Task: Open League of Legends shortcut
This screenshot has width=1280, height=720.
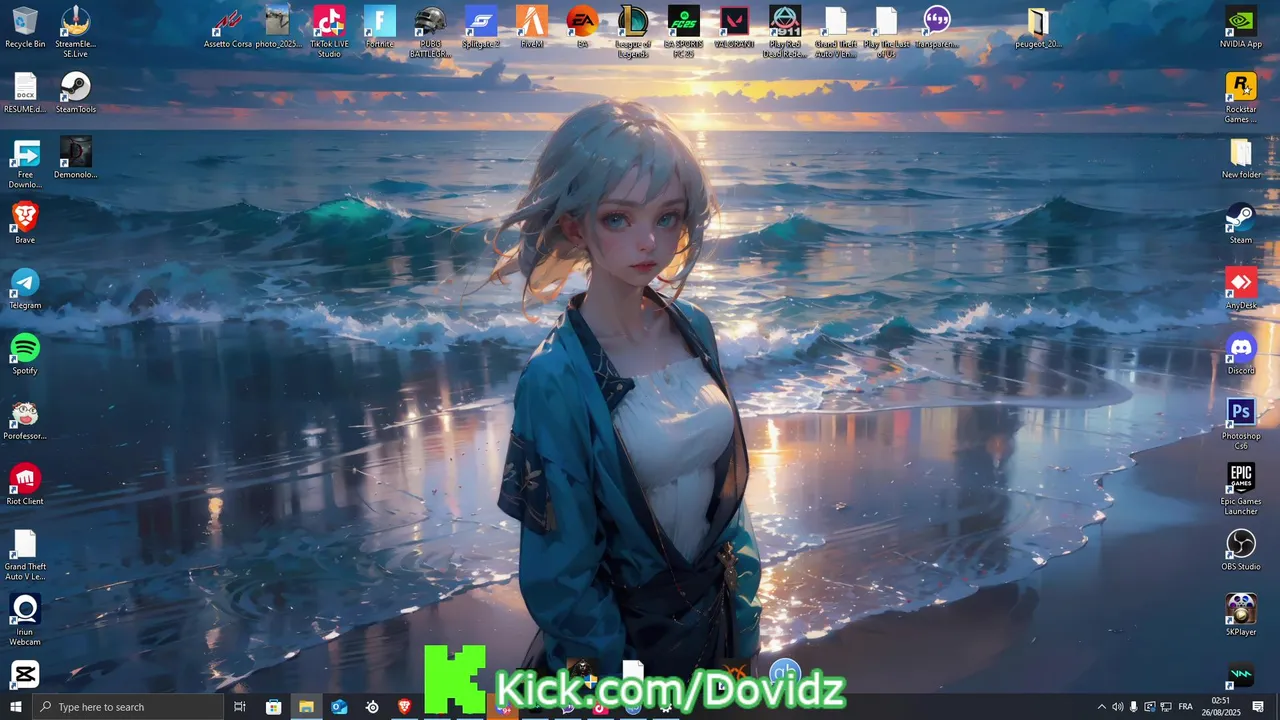Action: click(633, 31)
